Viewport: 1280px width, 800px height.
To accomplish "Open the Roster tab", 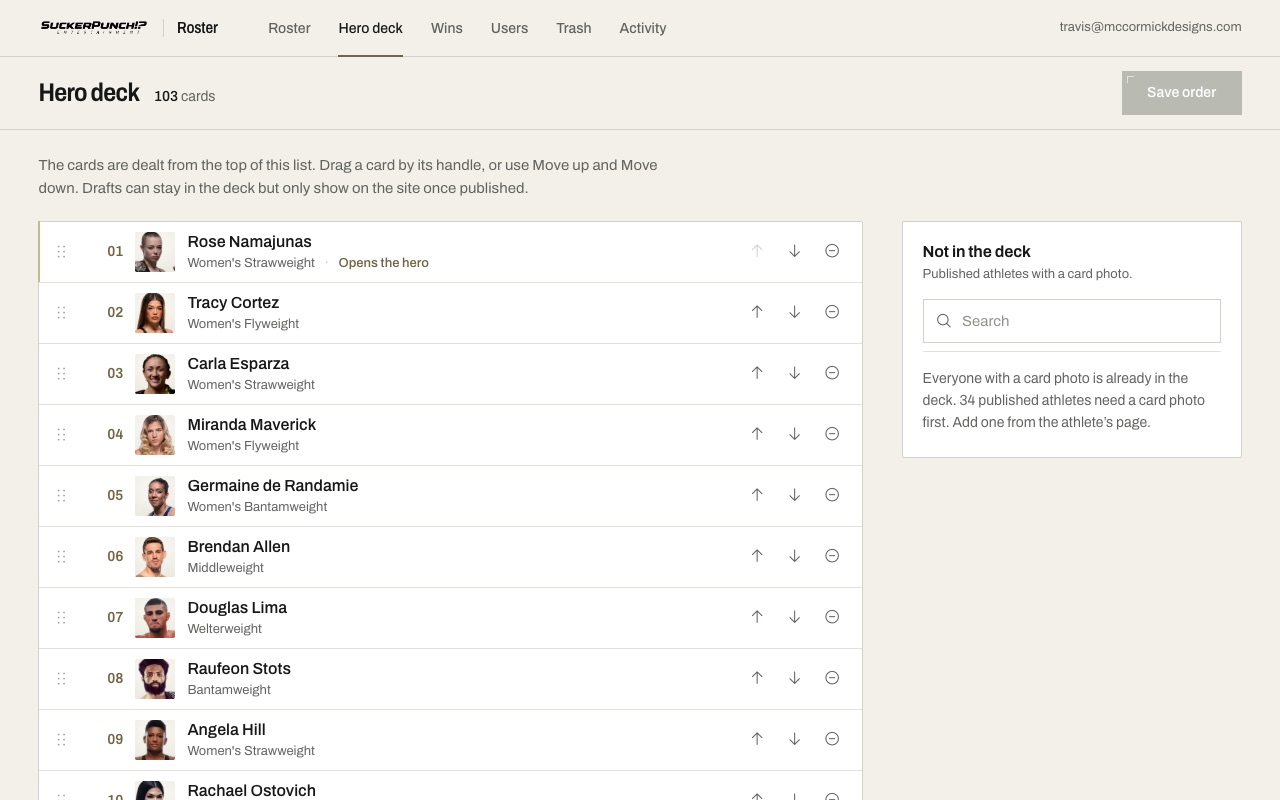I will tap(289, 28).
